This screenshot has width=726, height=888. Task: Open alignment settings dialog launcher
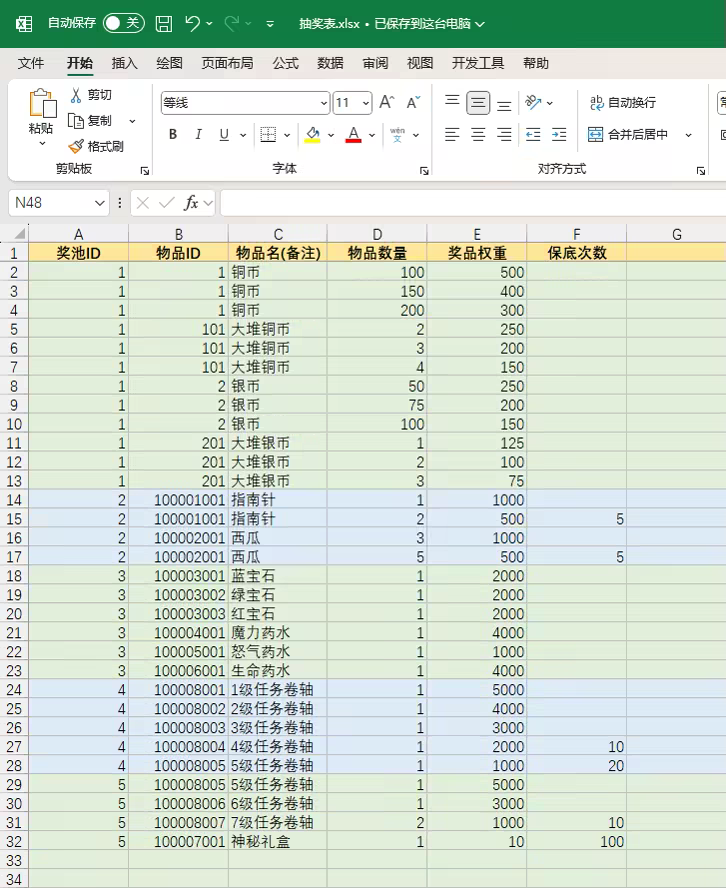701,170
